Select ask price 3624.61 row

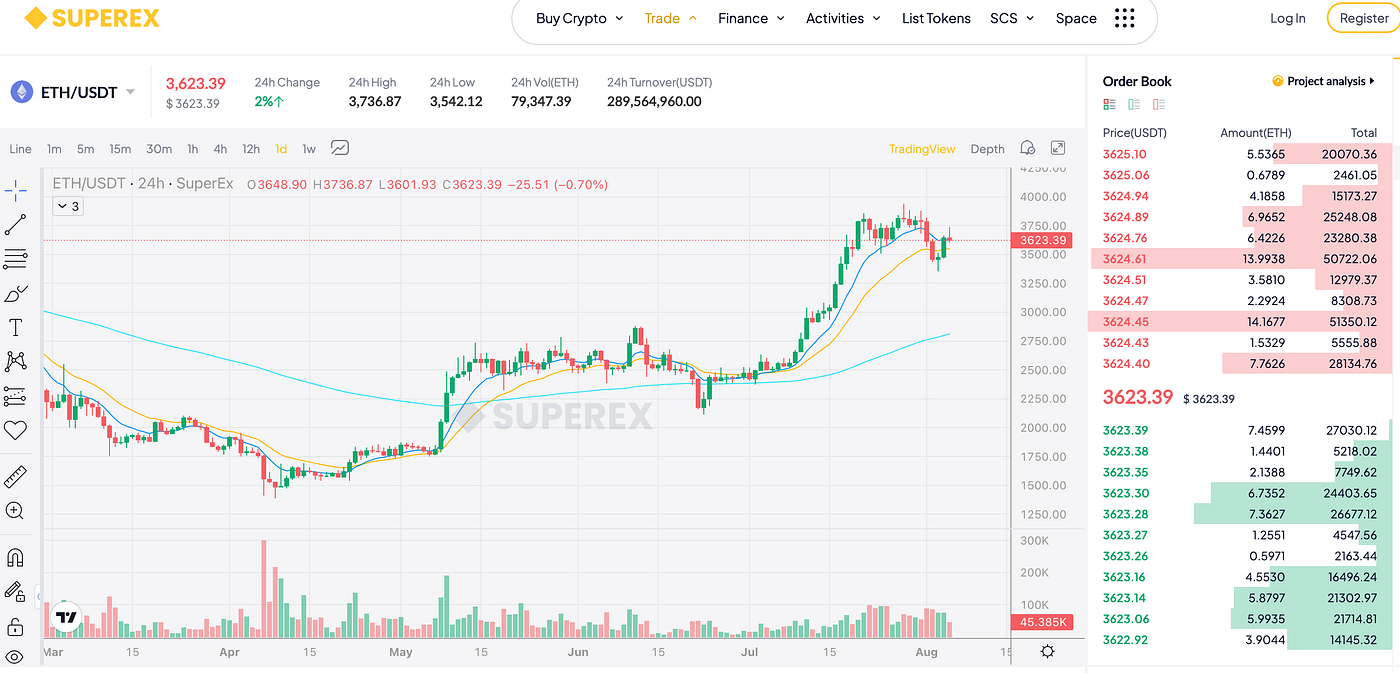point(1239,259)
